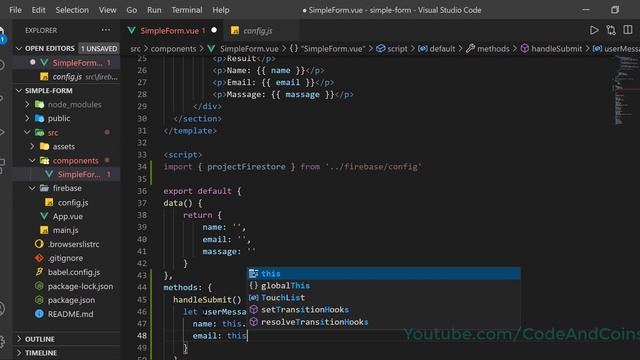The width and height of the screenshot is (640, 360).
Task: Click the assets folder icon
Action: click(44, 146)
